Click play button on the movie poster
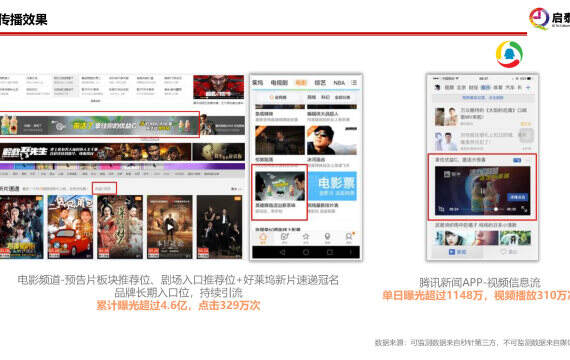 click(170, 227)
